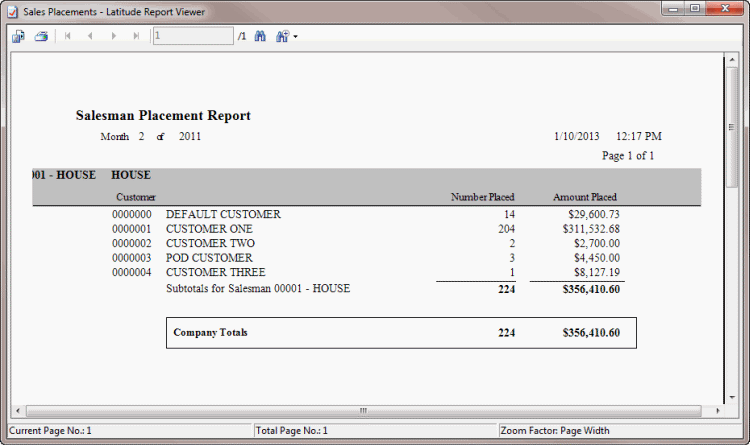Click the horizontal scrollbar thumb
This screenshot has height=445, width=750.
pyautogui.click(x=364, y=410)
